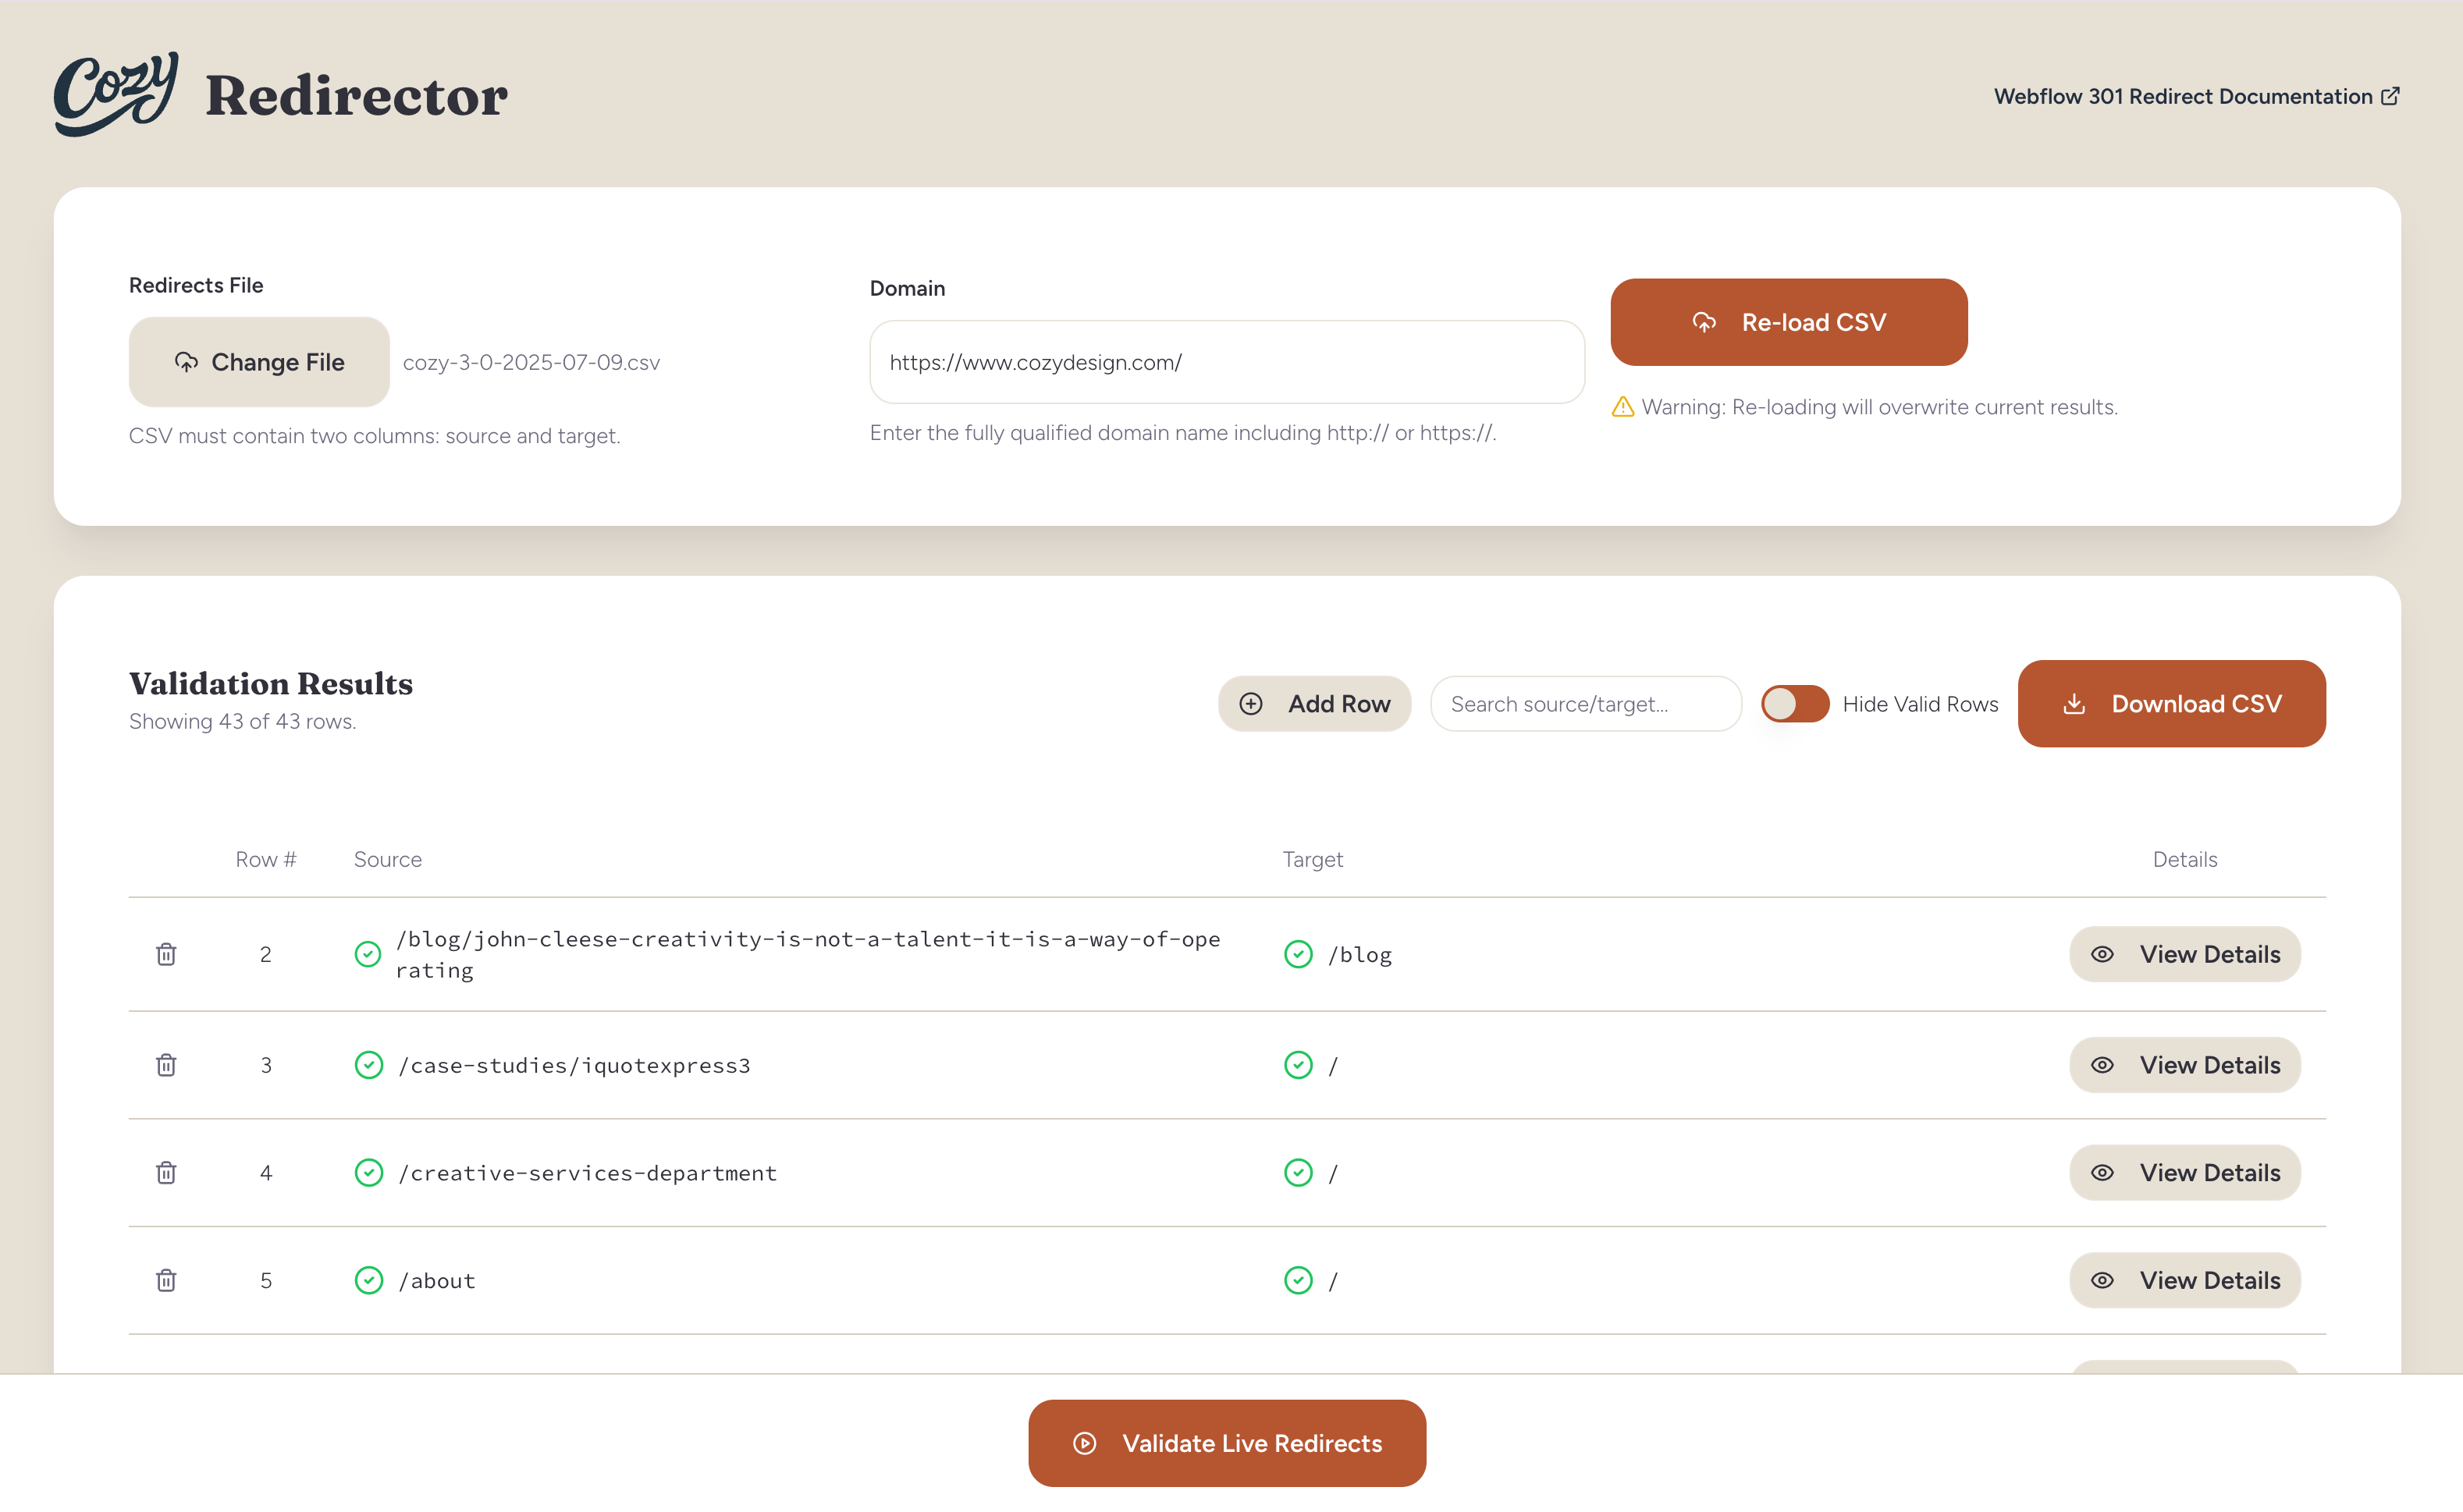
Task: Click source valid checkmark for /about
Action: tap(368, 1280)
